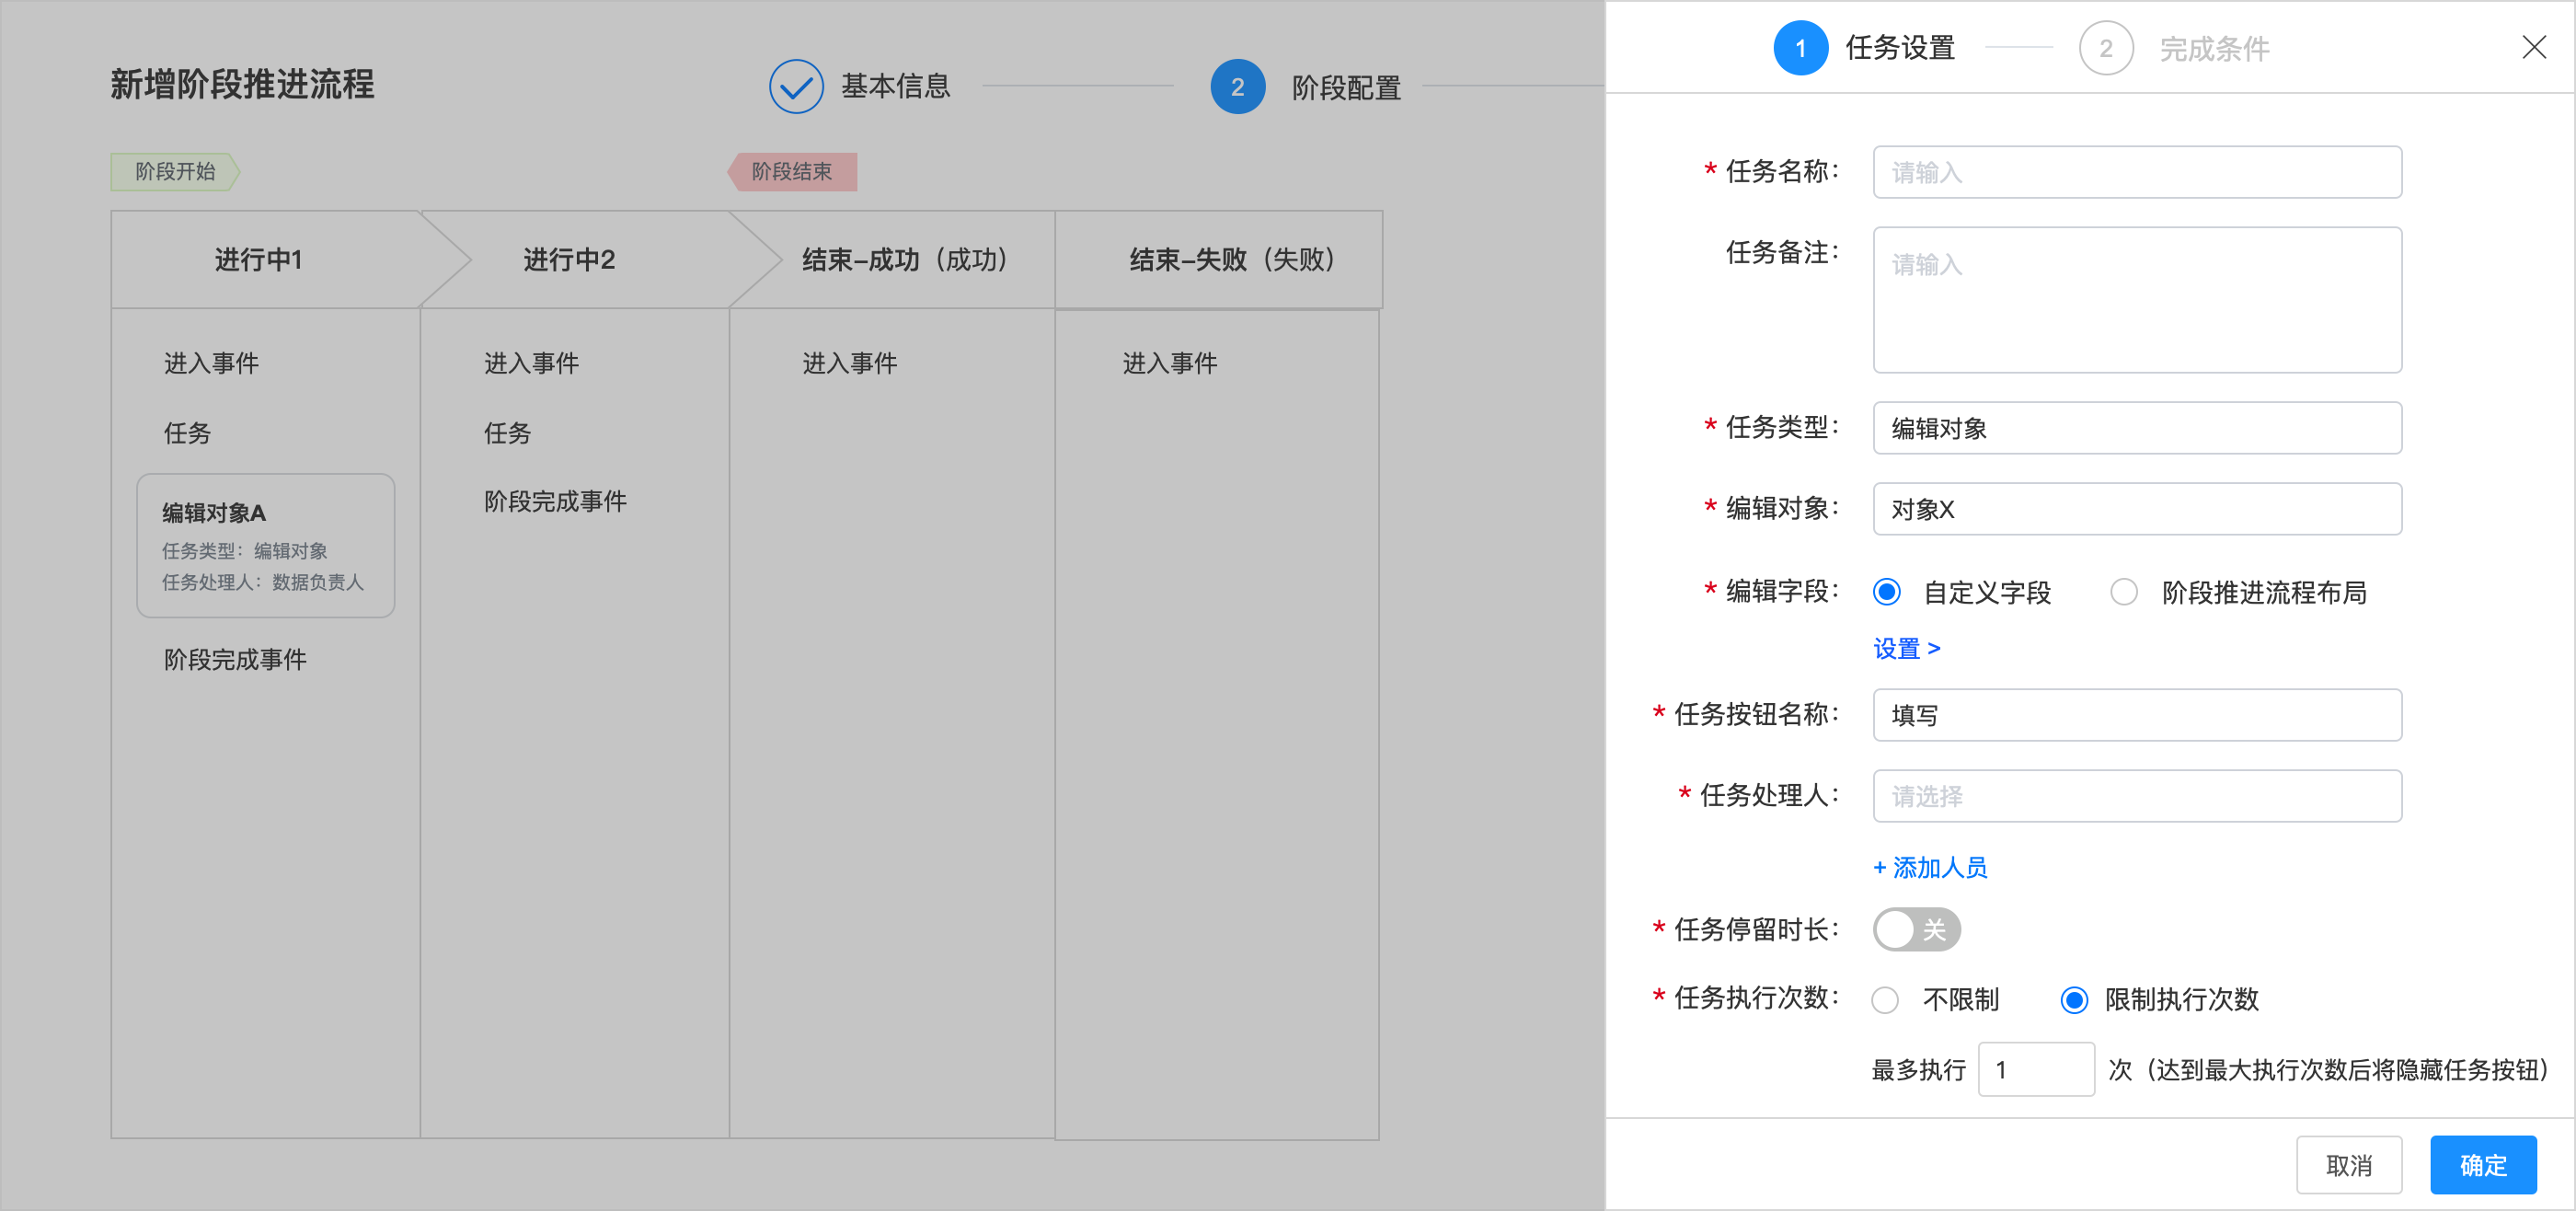Select the 结束-失败 stage header

[1230, 260]
